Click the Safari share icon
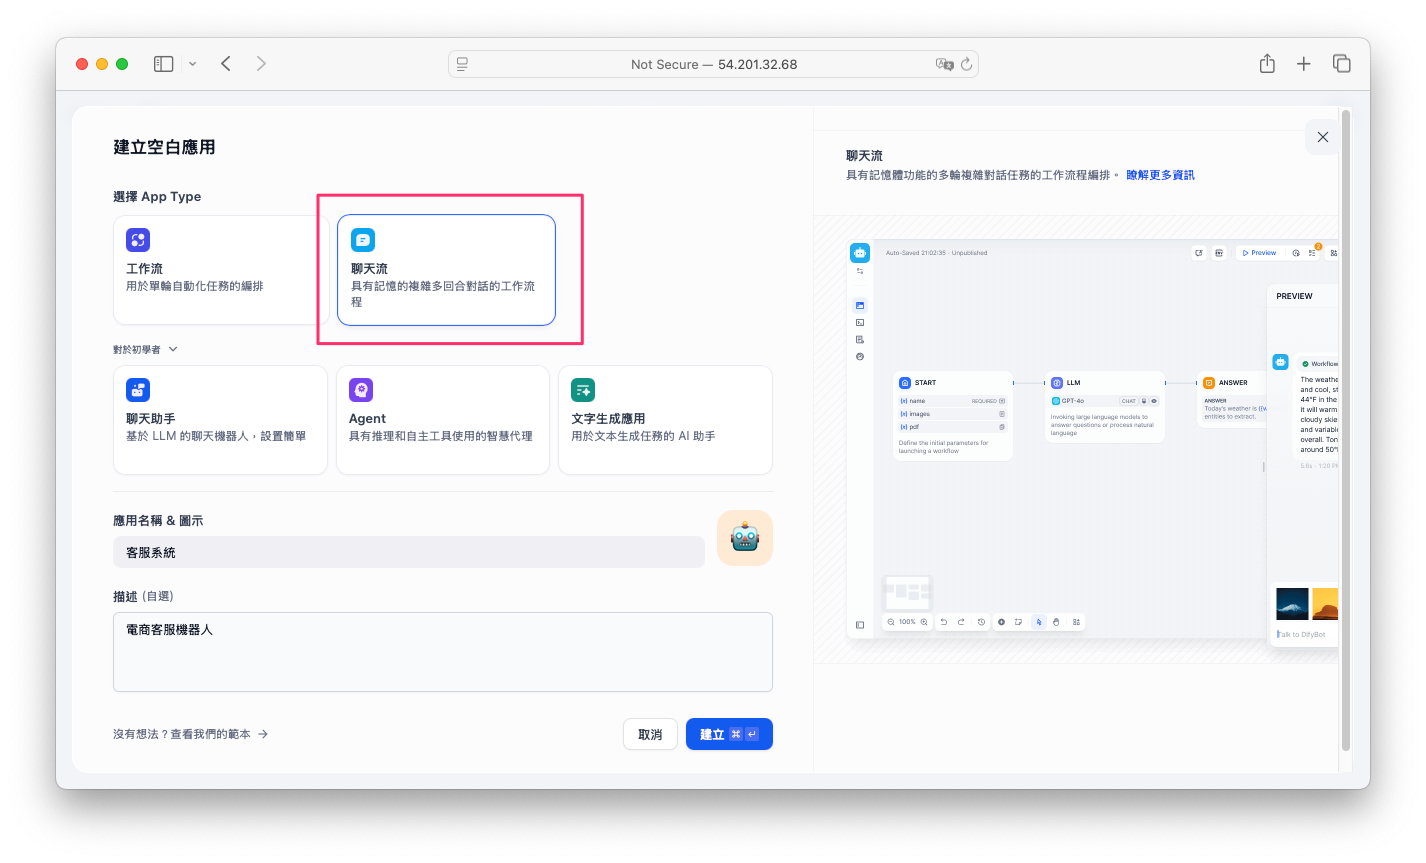The height and width of the screenshot is (863, 1426). click(x=1267, y=64)
